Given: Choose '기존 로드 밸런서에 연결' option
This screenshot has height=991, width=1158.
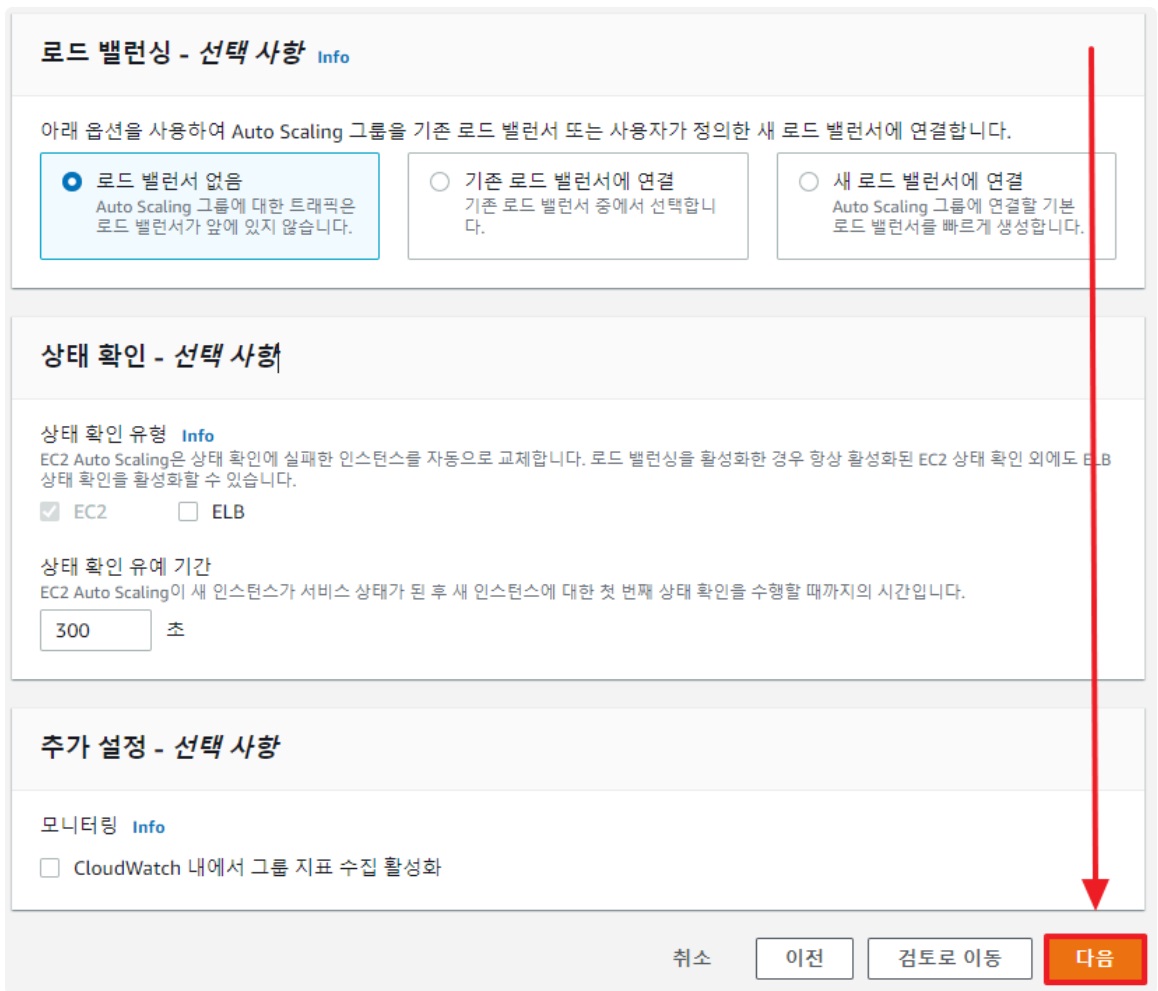Looking at the screenshot, I should 439,181.
